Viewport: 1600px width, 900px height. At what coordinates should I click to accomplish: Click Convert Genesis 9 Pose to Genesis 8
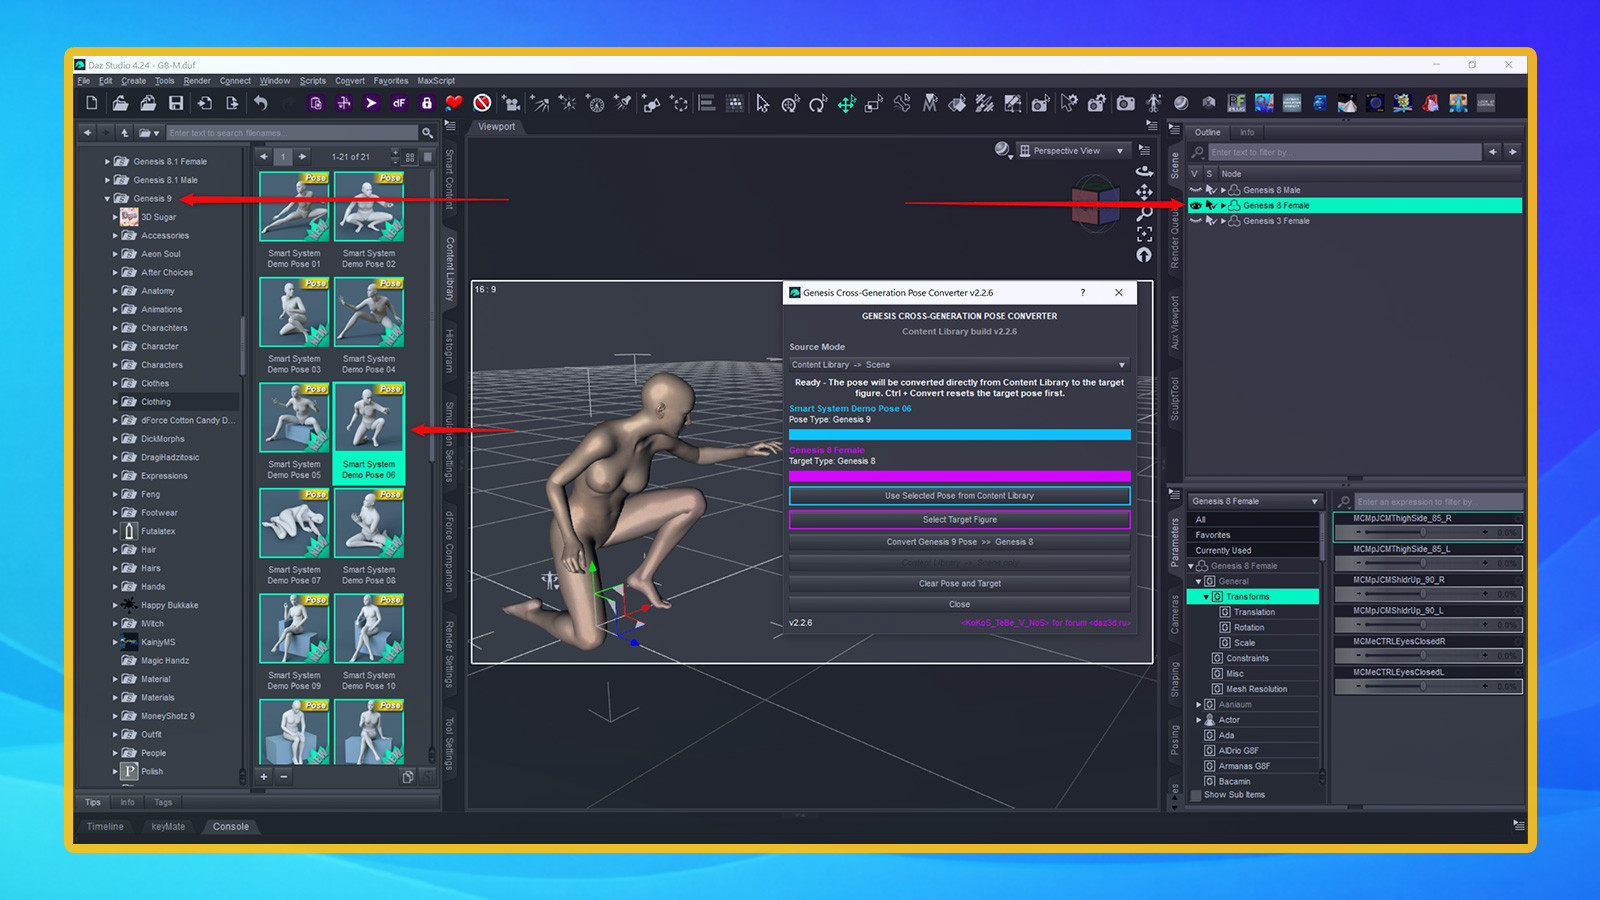click(x=959, y=542)
